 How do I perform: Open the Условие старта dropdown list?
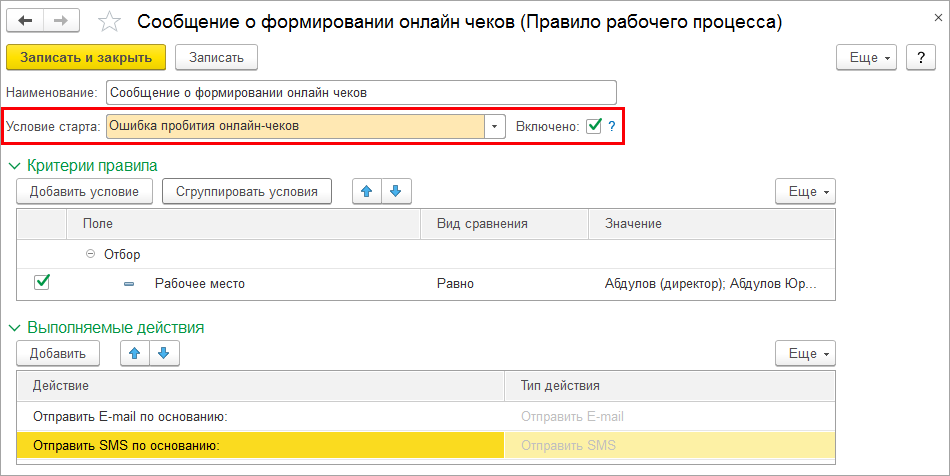point(494,127)
